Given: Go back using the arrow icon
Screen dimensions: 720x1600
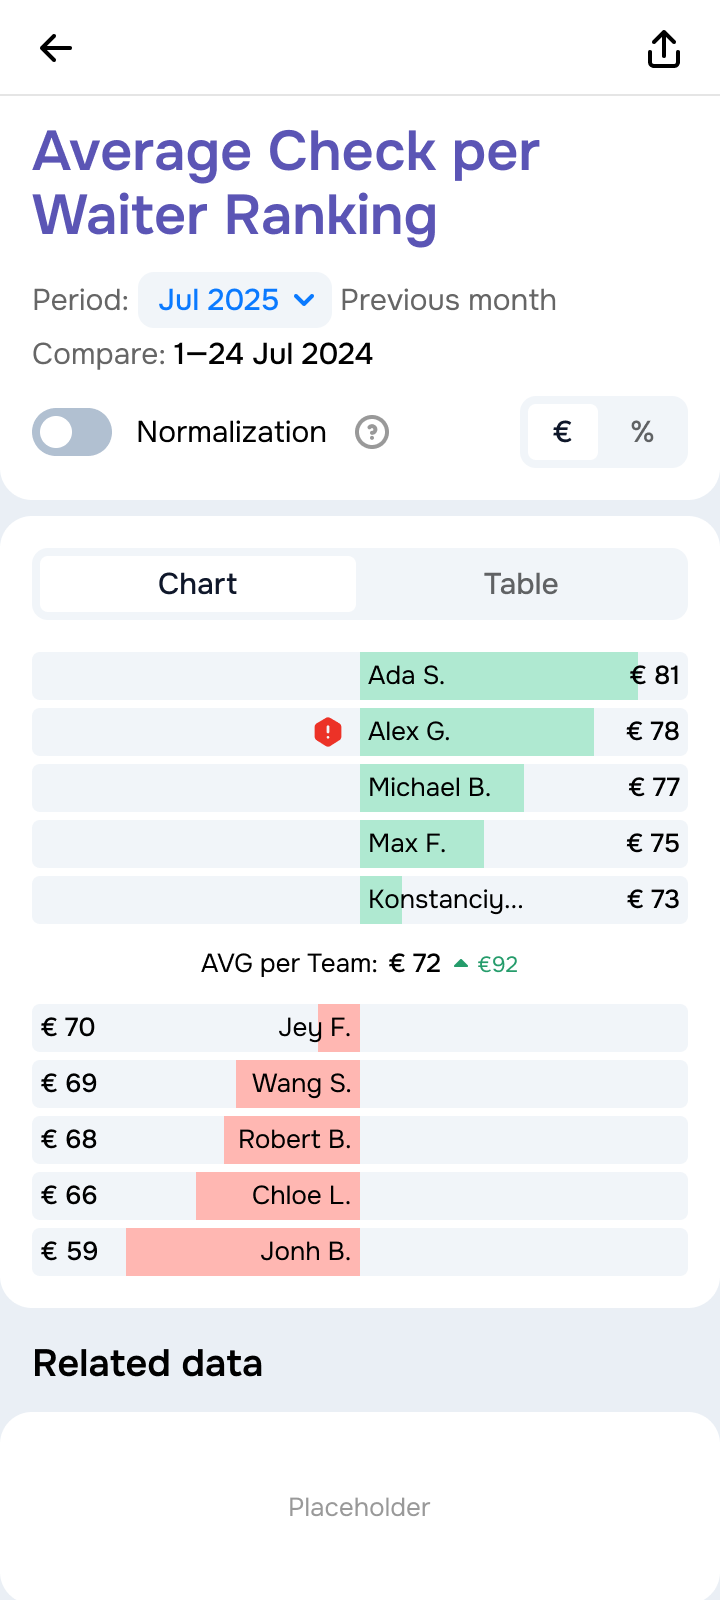Looking at the screenshot, I should click(56, 48).
